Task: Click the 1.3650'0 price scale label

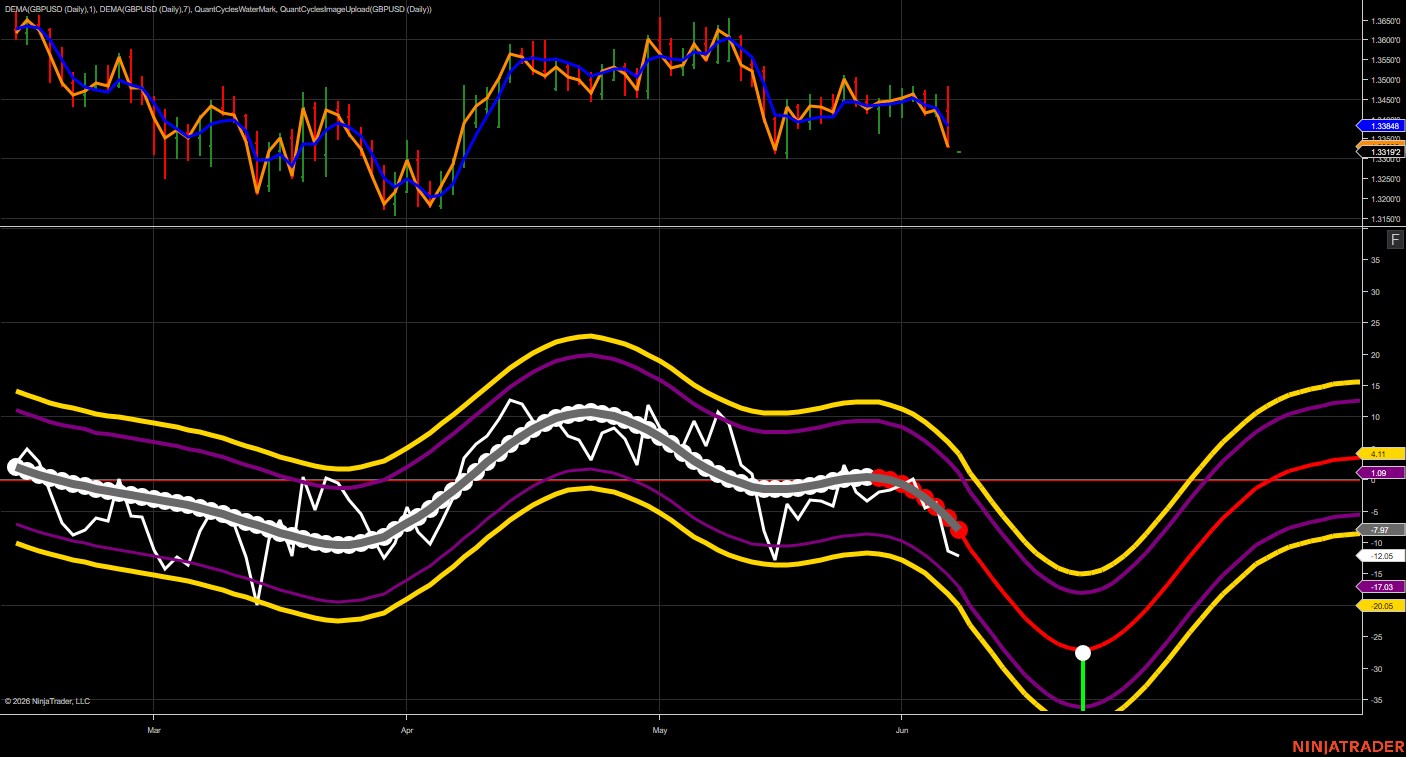Action: (1384, 21)
